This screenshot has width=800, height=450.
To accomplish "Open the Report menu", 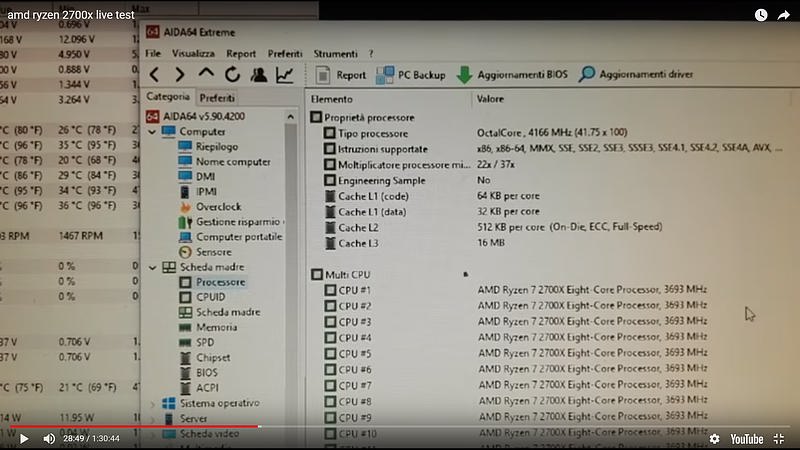I will click(241, 54).
